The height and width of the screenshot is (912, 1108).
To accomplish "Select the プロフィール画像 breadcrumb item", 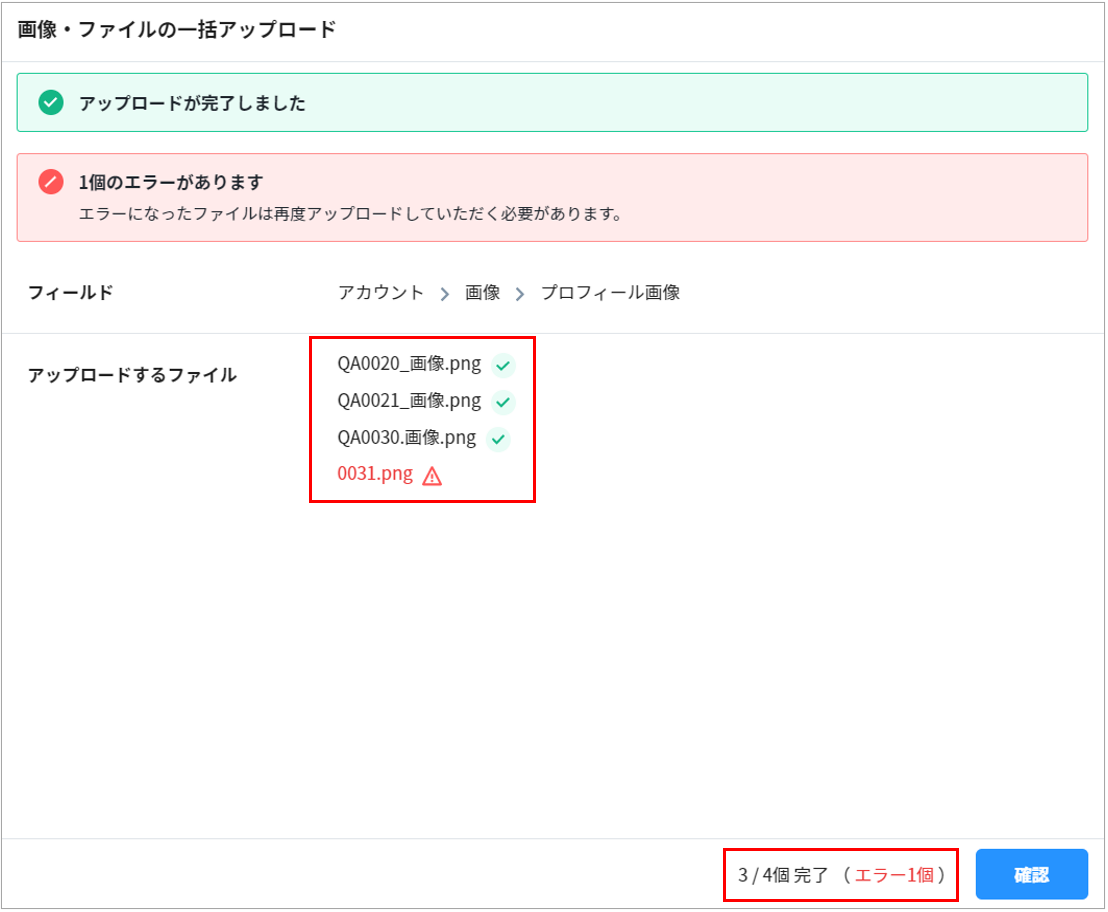I will click(x=610, y=293).
